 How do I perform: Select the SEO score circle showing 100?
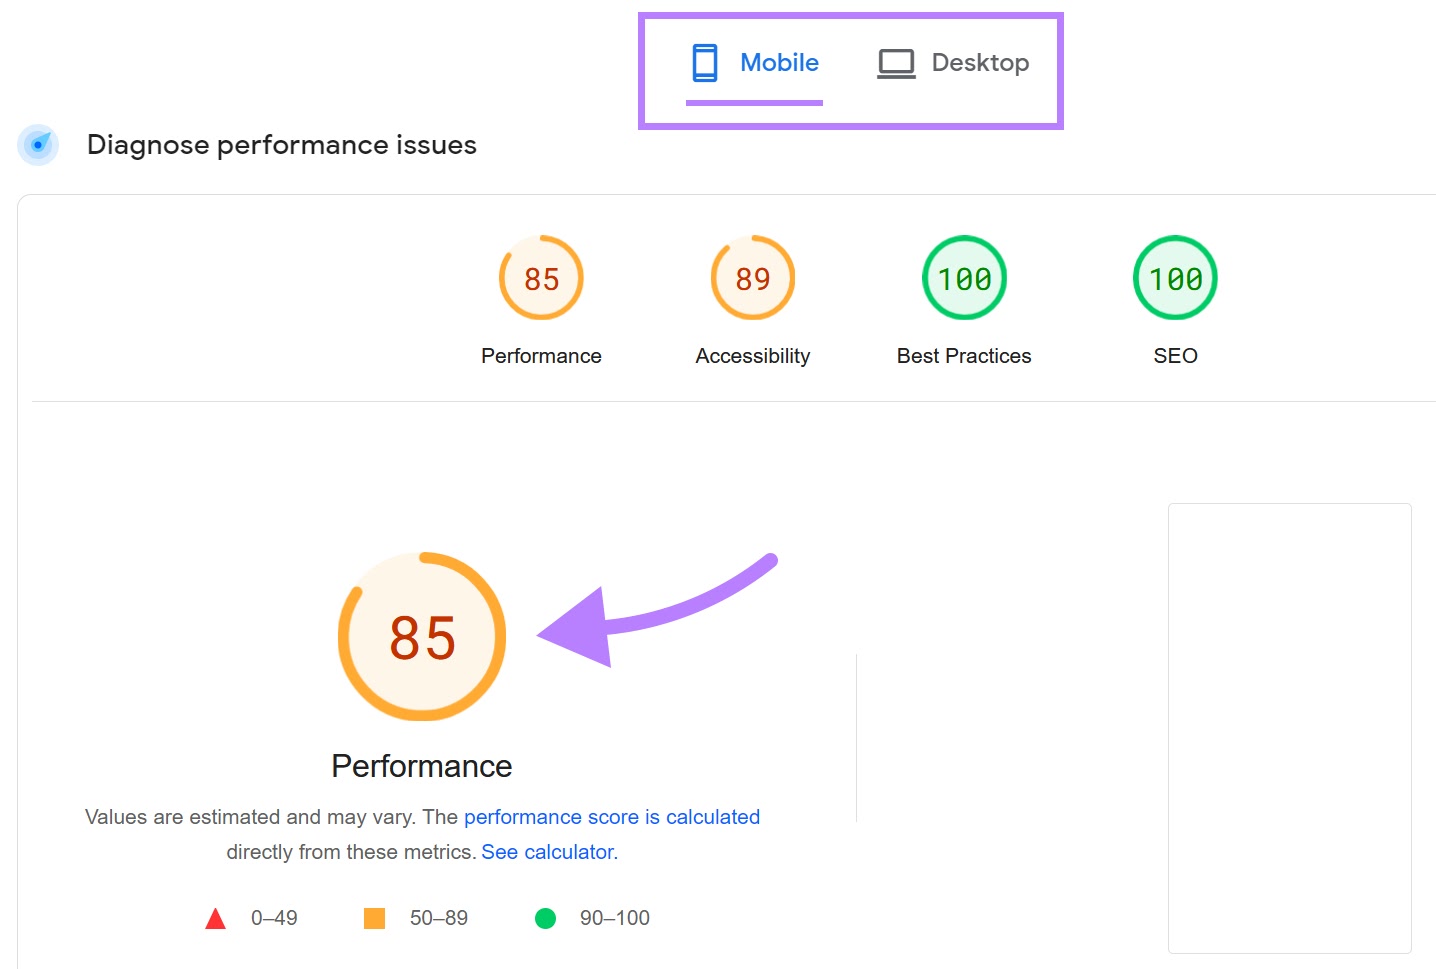click(1174, 278)
